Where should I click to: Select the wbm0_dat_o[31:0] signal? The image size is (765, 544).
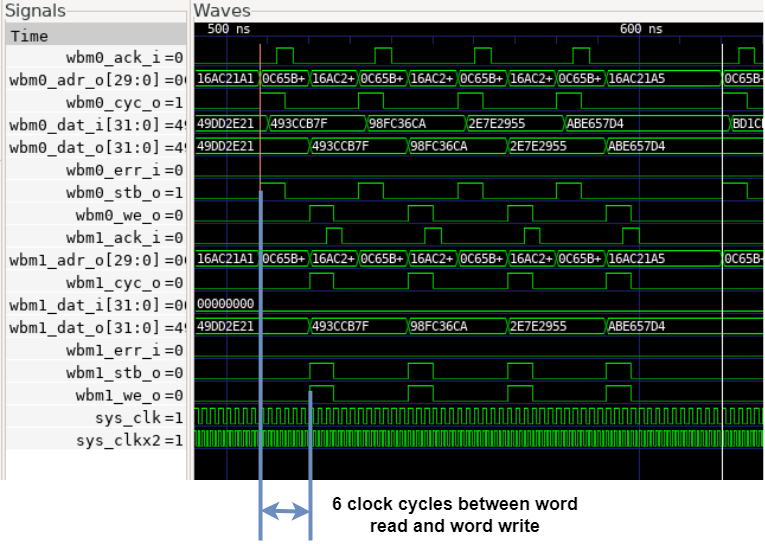tap(96, 147)
